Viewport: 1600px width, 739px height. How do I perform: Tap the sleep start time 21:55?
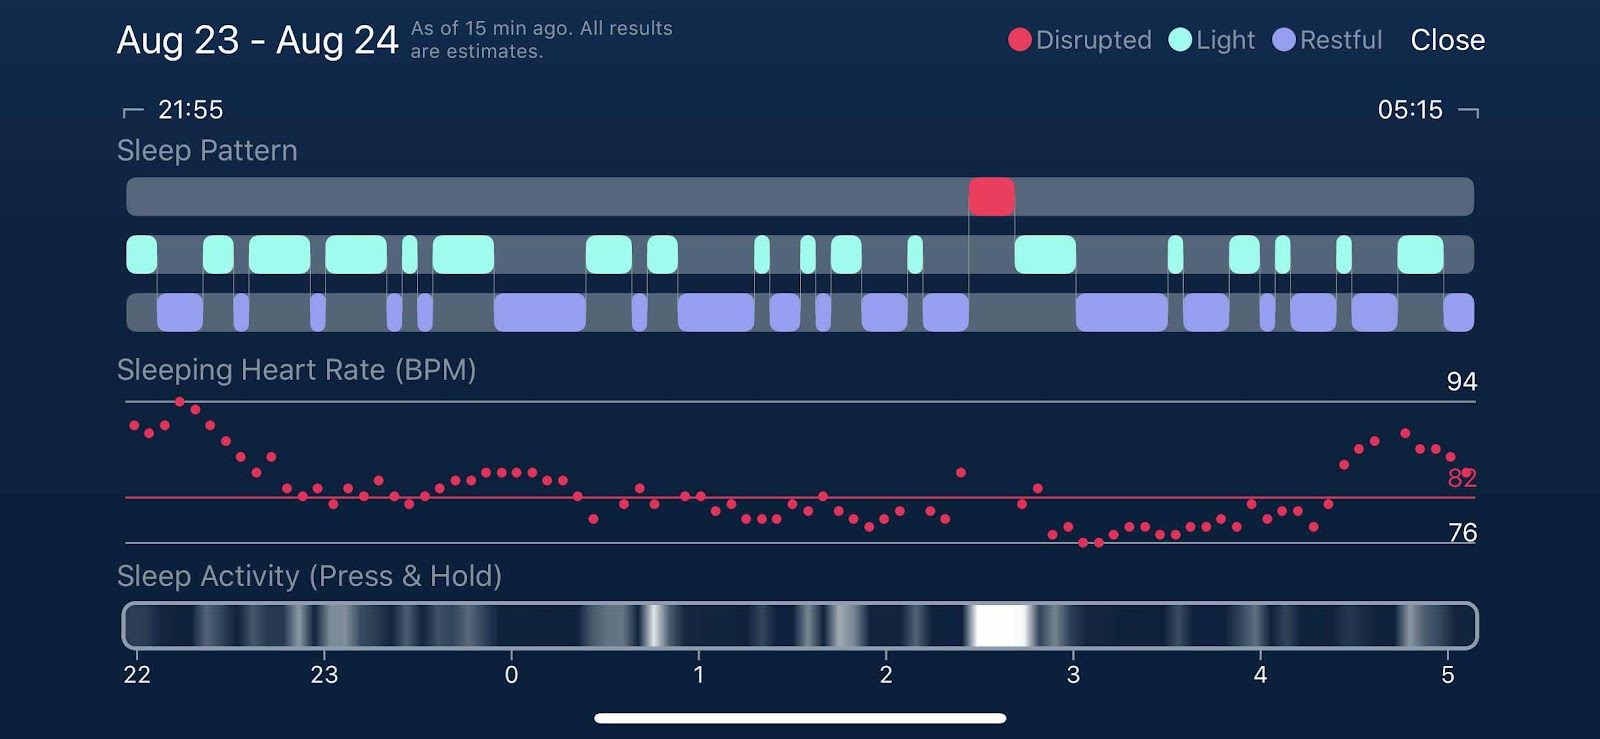click(190, 109)
